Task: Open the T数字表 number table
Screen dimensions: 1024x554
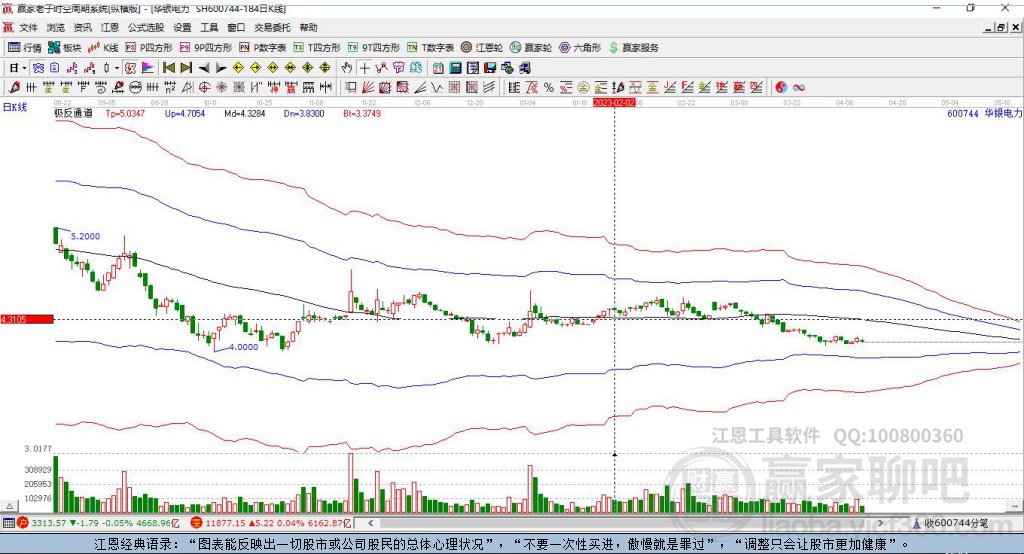Action: coord(431,47)
